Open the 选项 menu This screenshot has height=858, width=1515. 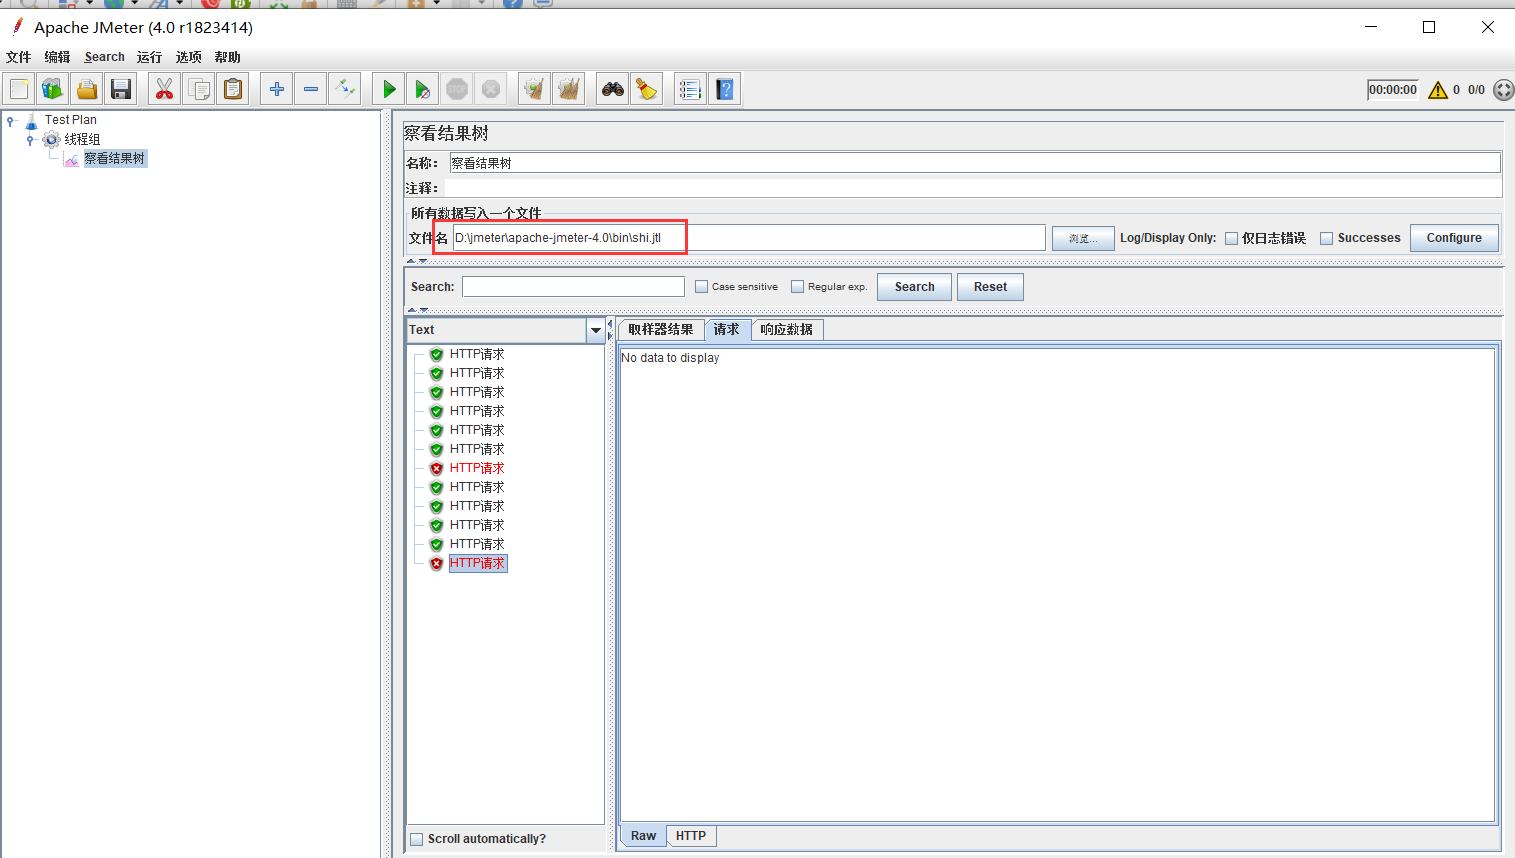(x=189, y=57)
